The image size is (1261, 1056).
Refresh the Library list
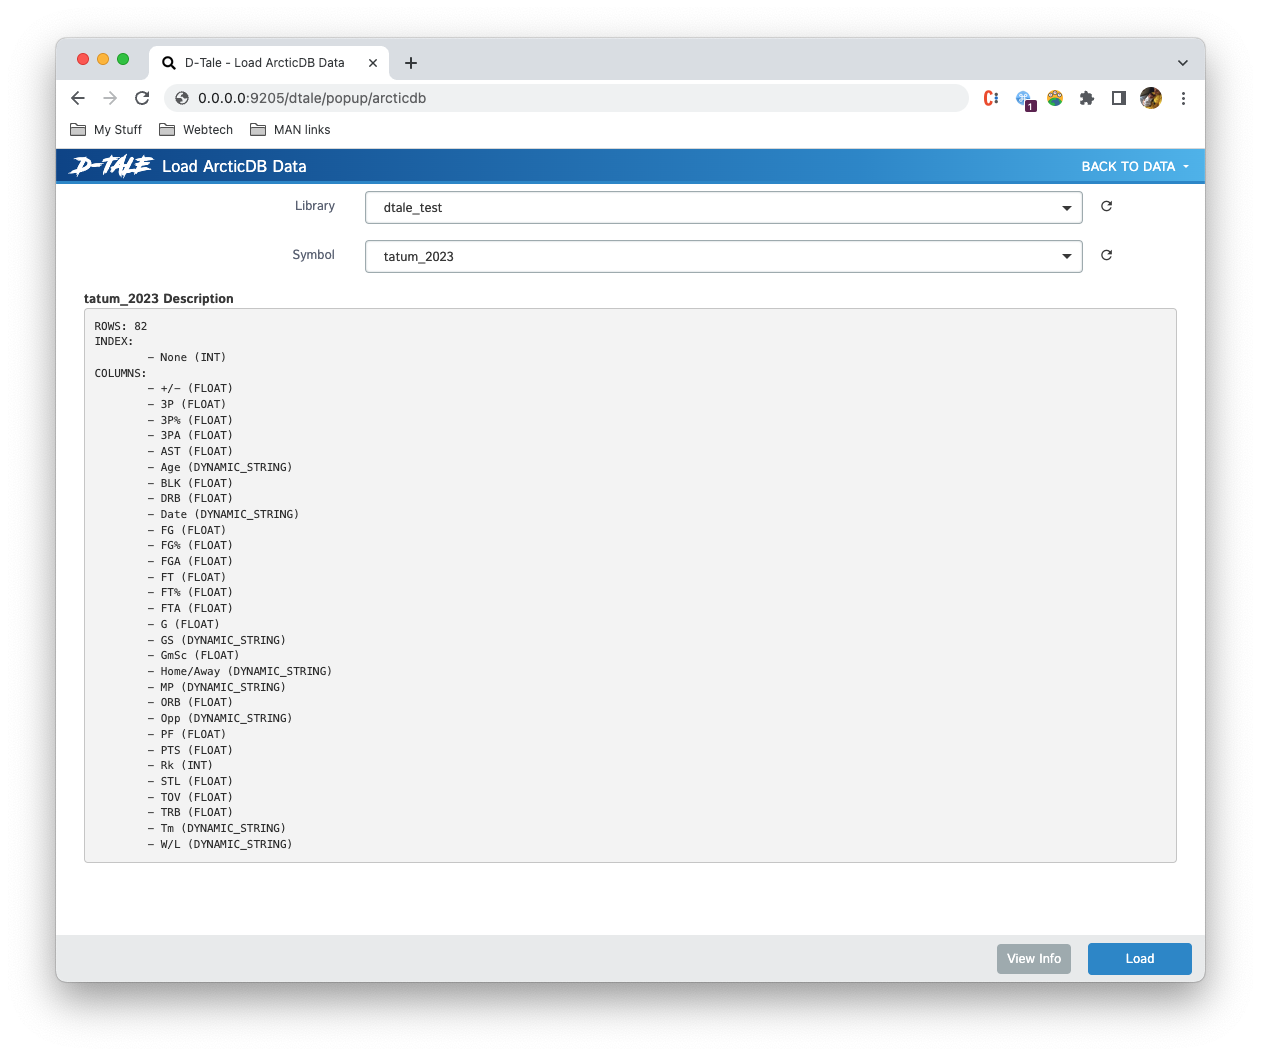(1106, 206)
